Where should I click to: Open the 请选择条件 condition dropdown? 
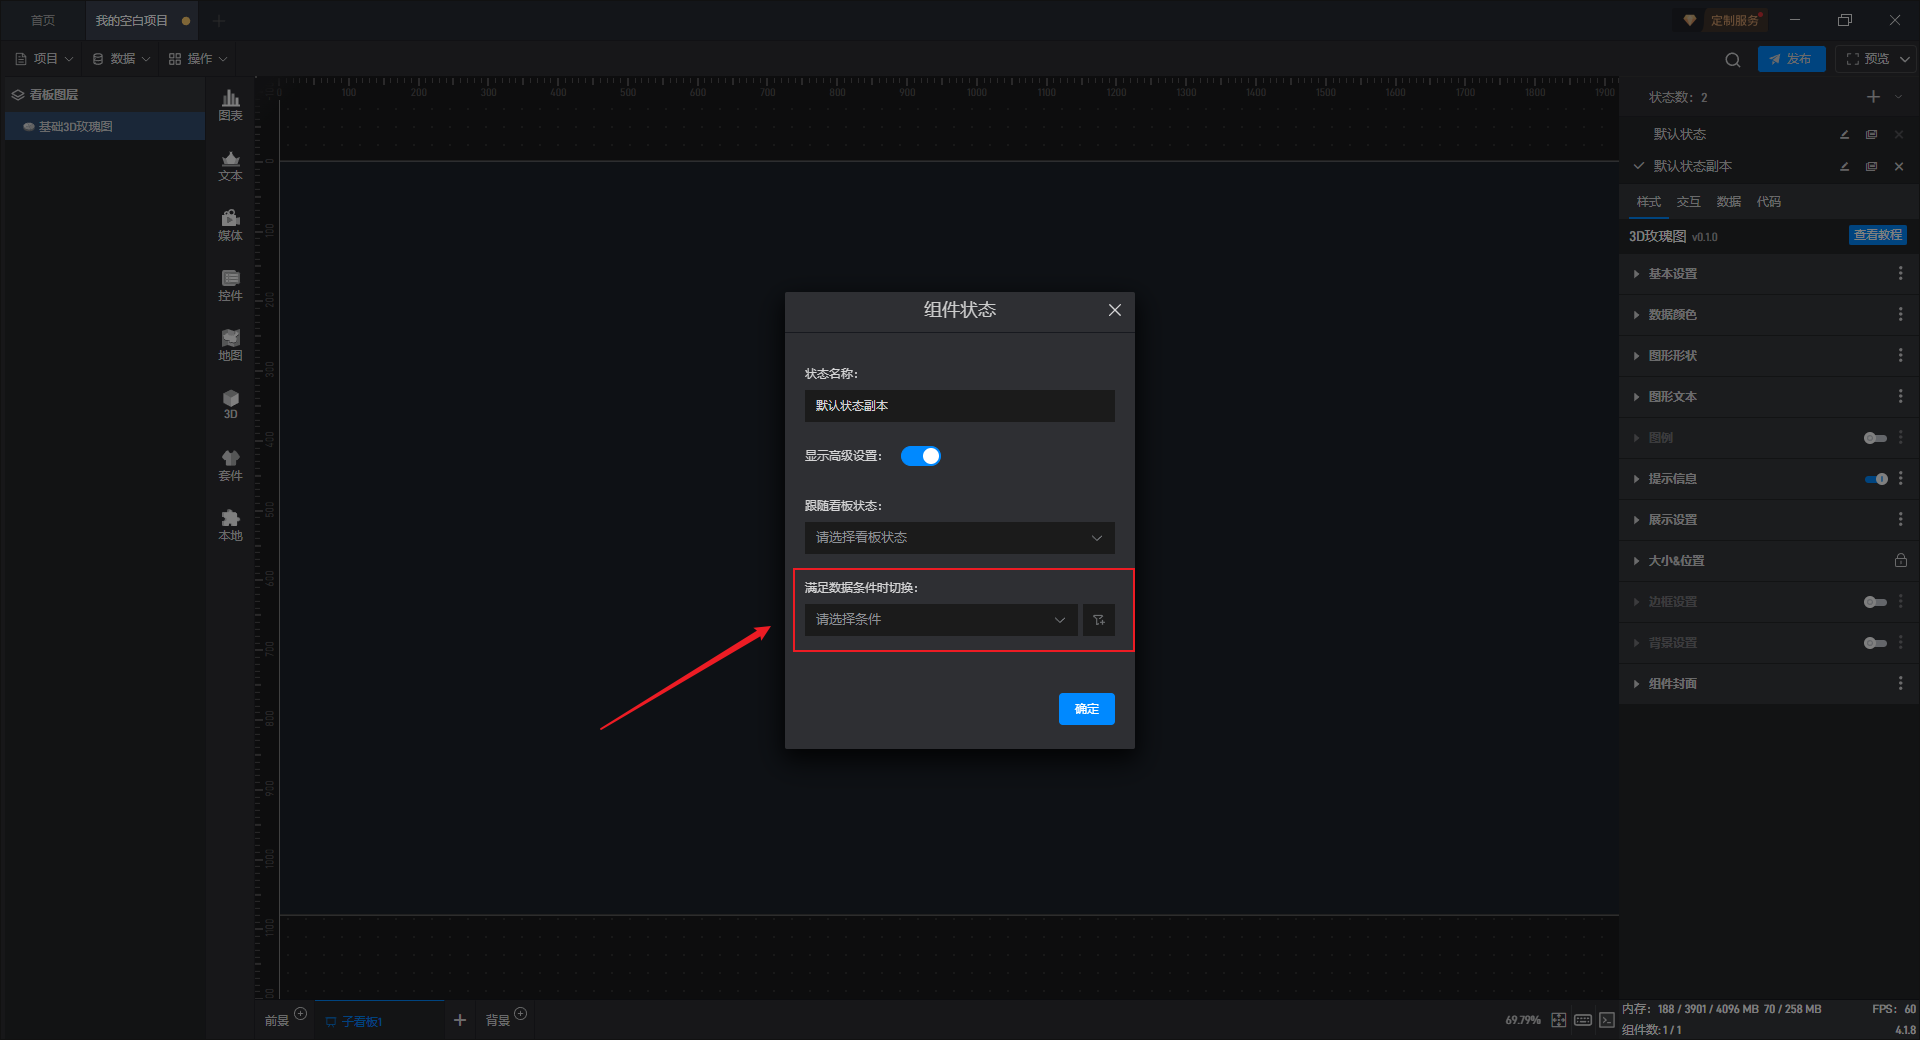pos(942,620)
